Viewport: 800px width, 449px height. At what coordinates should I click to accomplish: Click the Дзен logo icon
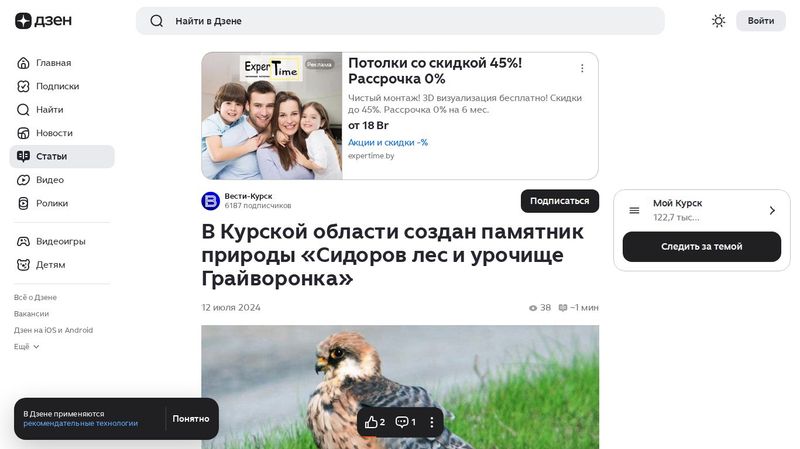pos(23,21)
